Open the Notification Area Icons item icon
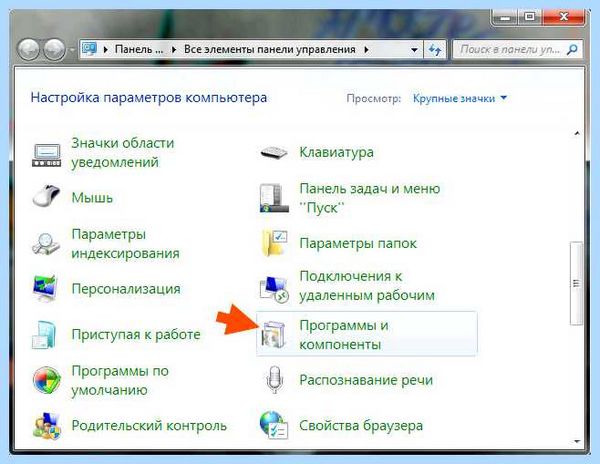This screenshot has width=600, height=464. [x=46, y=155]
